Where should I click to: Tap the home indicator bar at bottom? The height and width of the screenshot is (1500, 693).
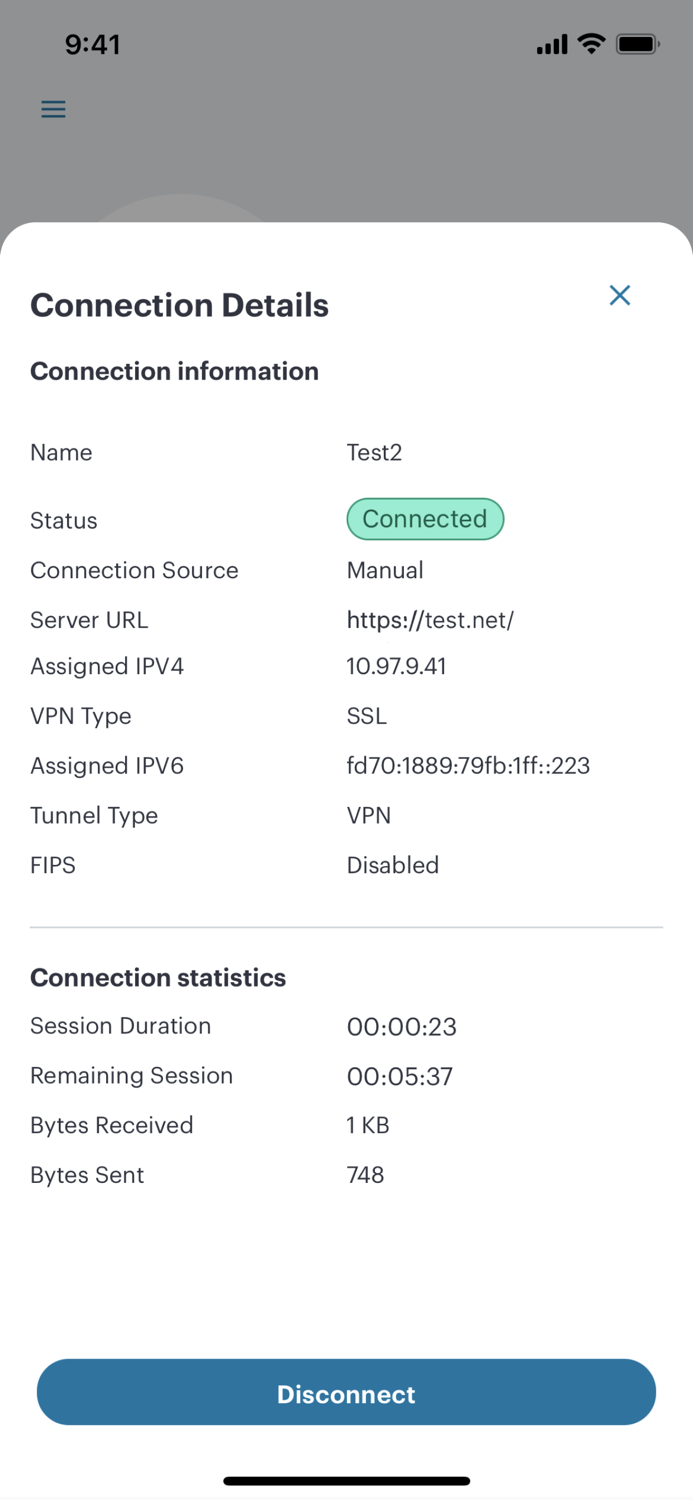coord(346,1481)
